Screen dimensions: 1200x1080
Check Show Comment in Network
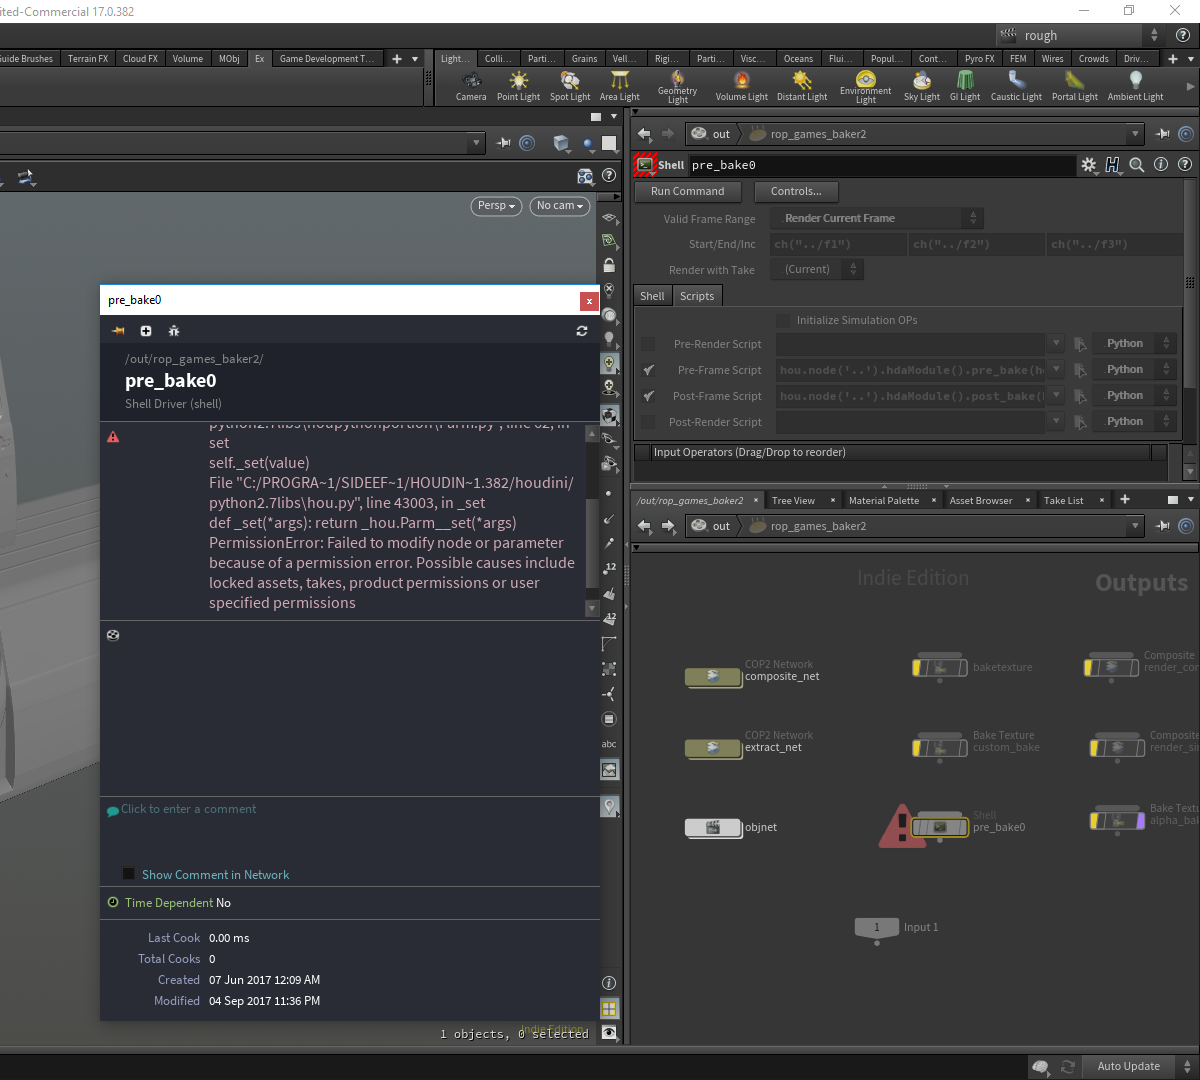128,874
